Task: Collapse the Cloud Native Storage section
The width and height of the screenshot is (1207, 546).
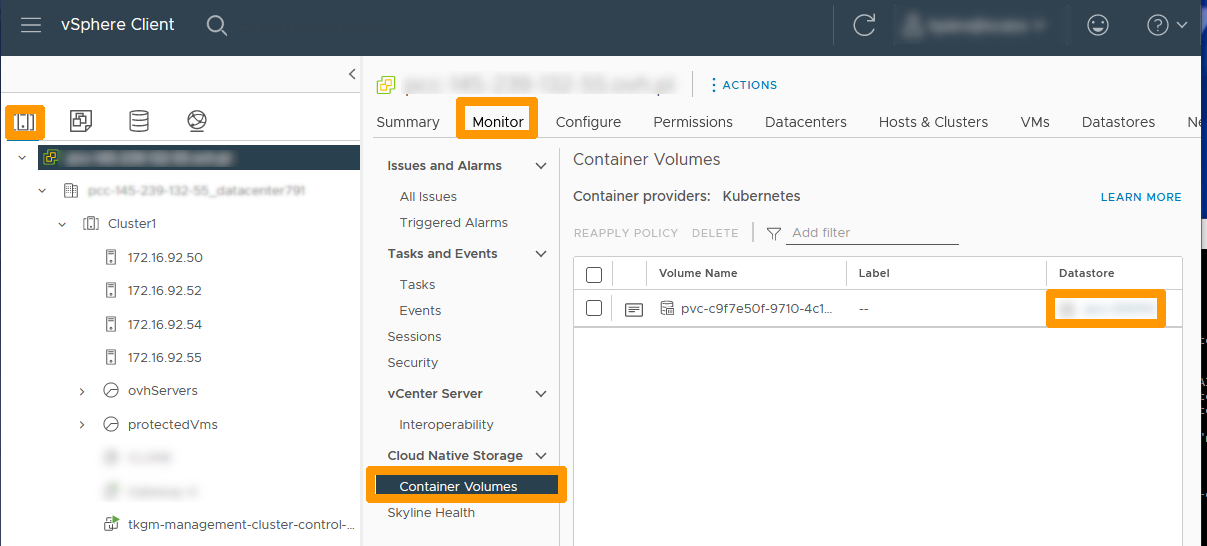Action: click(x=541, y=456)
